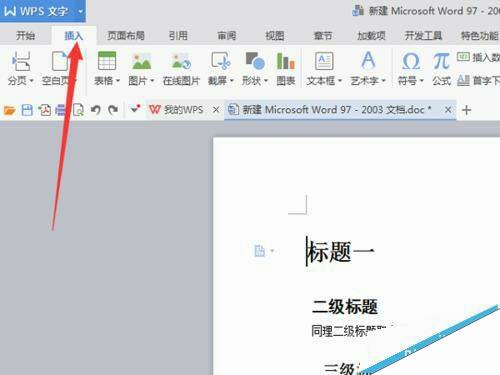500x375 pixels.
Task: Expand the 表格 dropdown arrow
Action: click(x=118, y=81)
